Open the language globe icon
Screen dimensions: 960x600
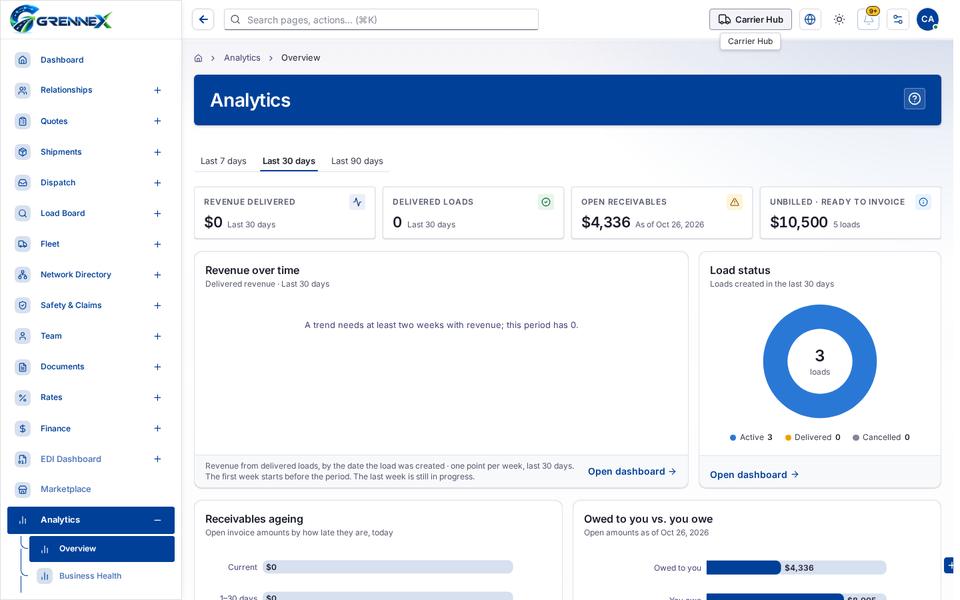[x=810, y=20]
